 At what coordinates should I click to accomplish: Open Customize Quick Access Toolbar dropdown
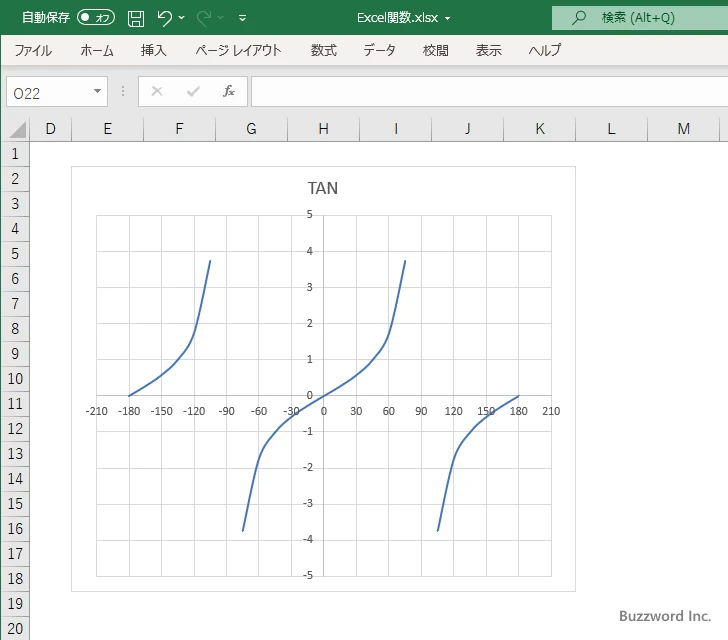pyautogui.click(x=242, y=18)
